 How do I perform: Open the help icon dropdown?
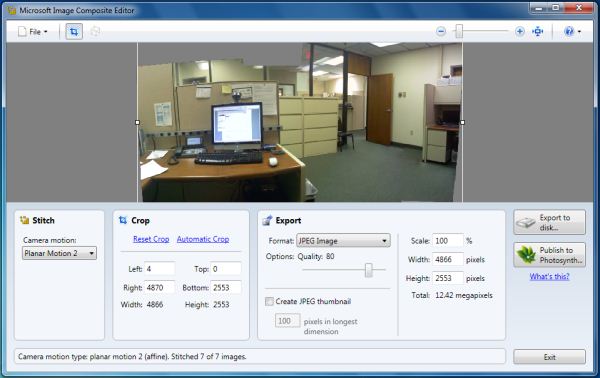click(572, 31)
